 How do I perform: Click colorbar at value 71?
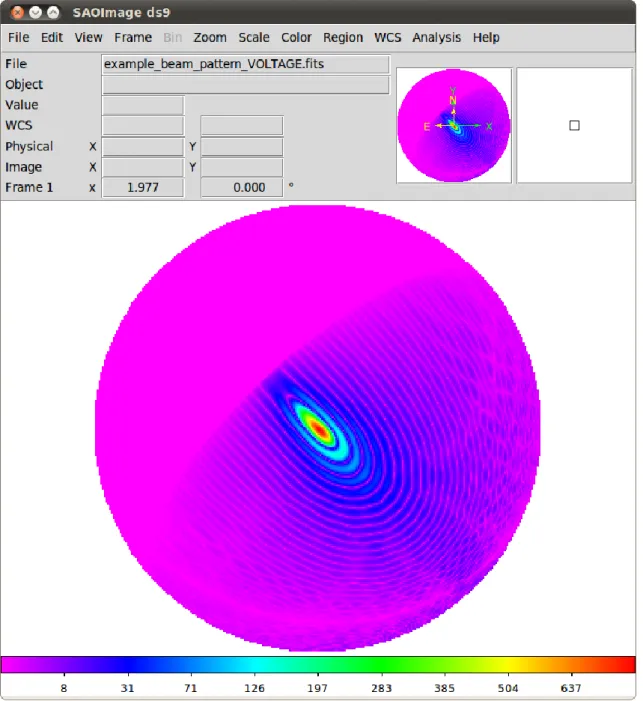click(191, 664)
